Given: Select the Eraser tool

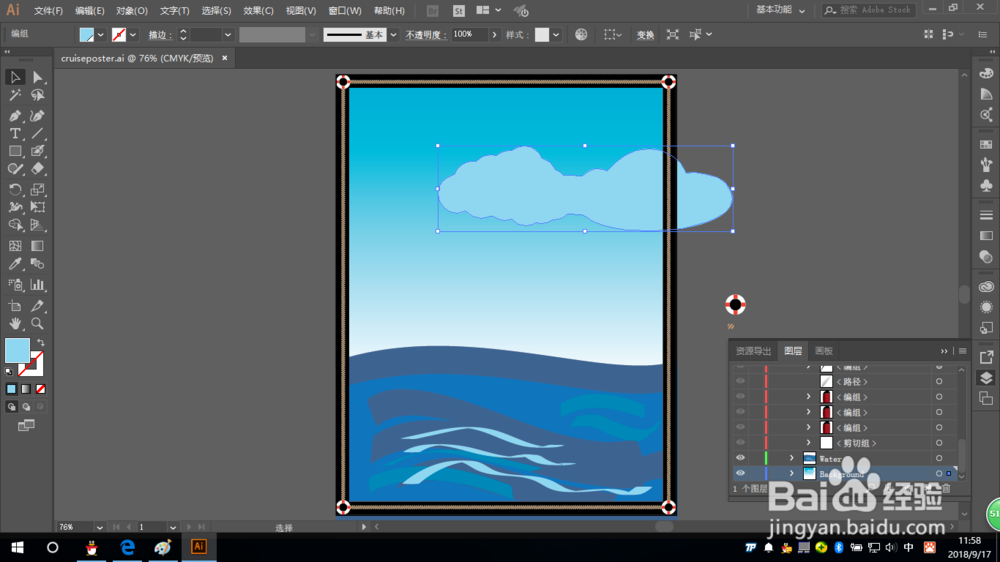Looking at the screenshot, I should tap(38, 169).
